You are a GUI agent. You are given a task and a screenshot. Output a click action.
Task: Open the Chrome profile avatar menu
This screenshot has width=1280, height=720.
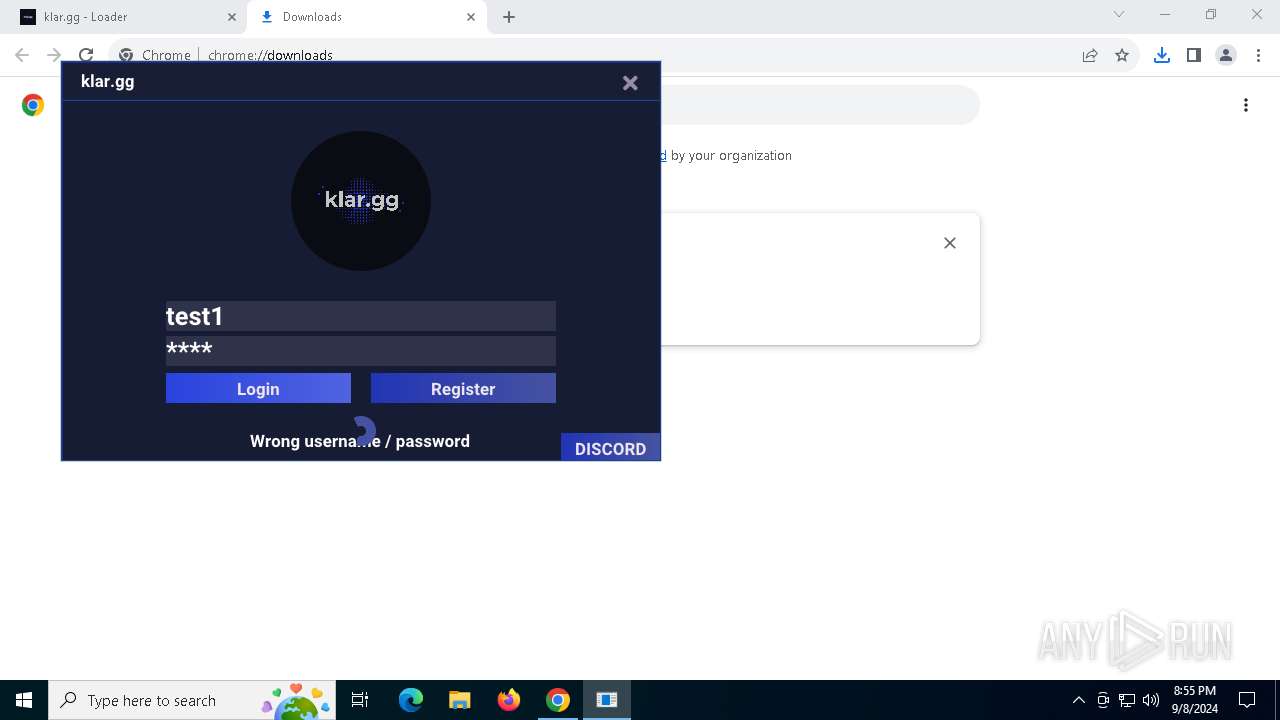pyautogui.click(x=1226, y=55)
